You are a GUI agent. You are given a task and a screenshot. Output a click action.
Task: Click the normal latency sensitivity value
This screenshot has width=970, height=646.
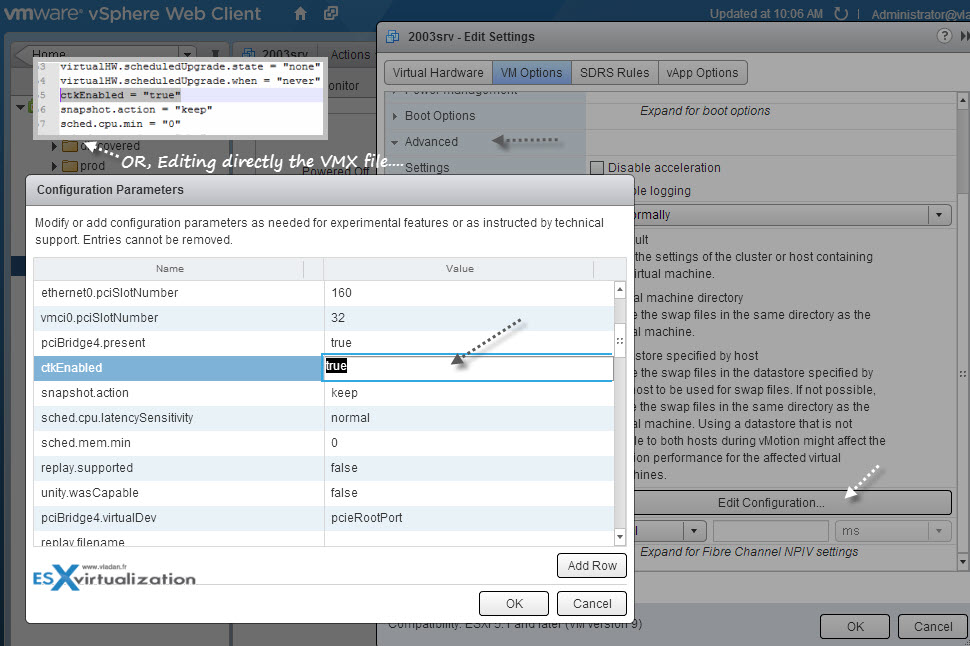pyautogui.click(x=350, y=418)
